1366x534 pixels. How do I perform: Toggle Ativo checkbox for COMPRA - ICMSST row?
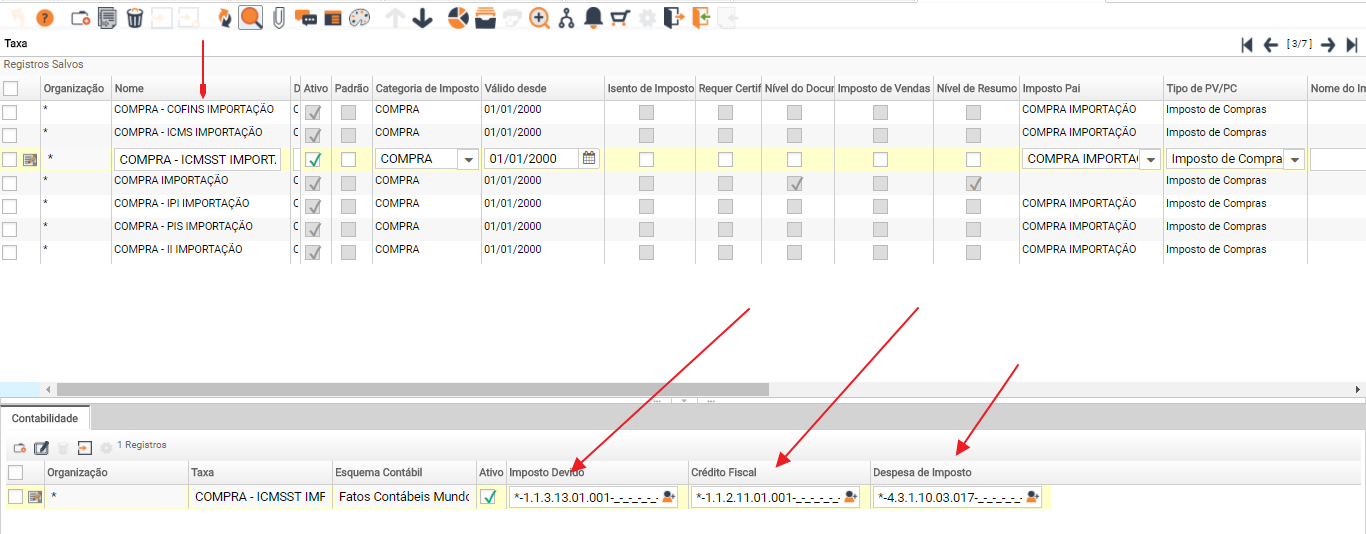point(313,159)
